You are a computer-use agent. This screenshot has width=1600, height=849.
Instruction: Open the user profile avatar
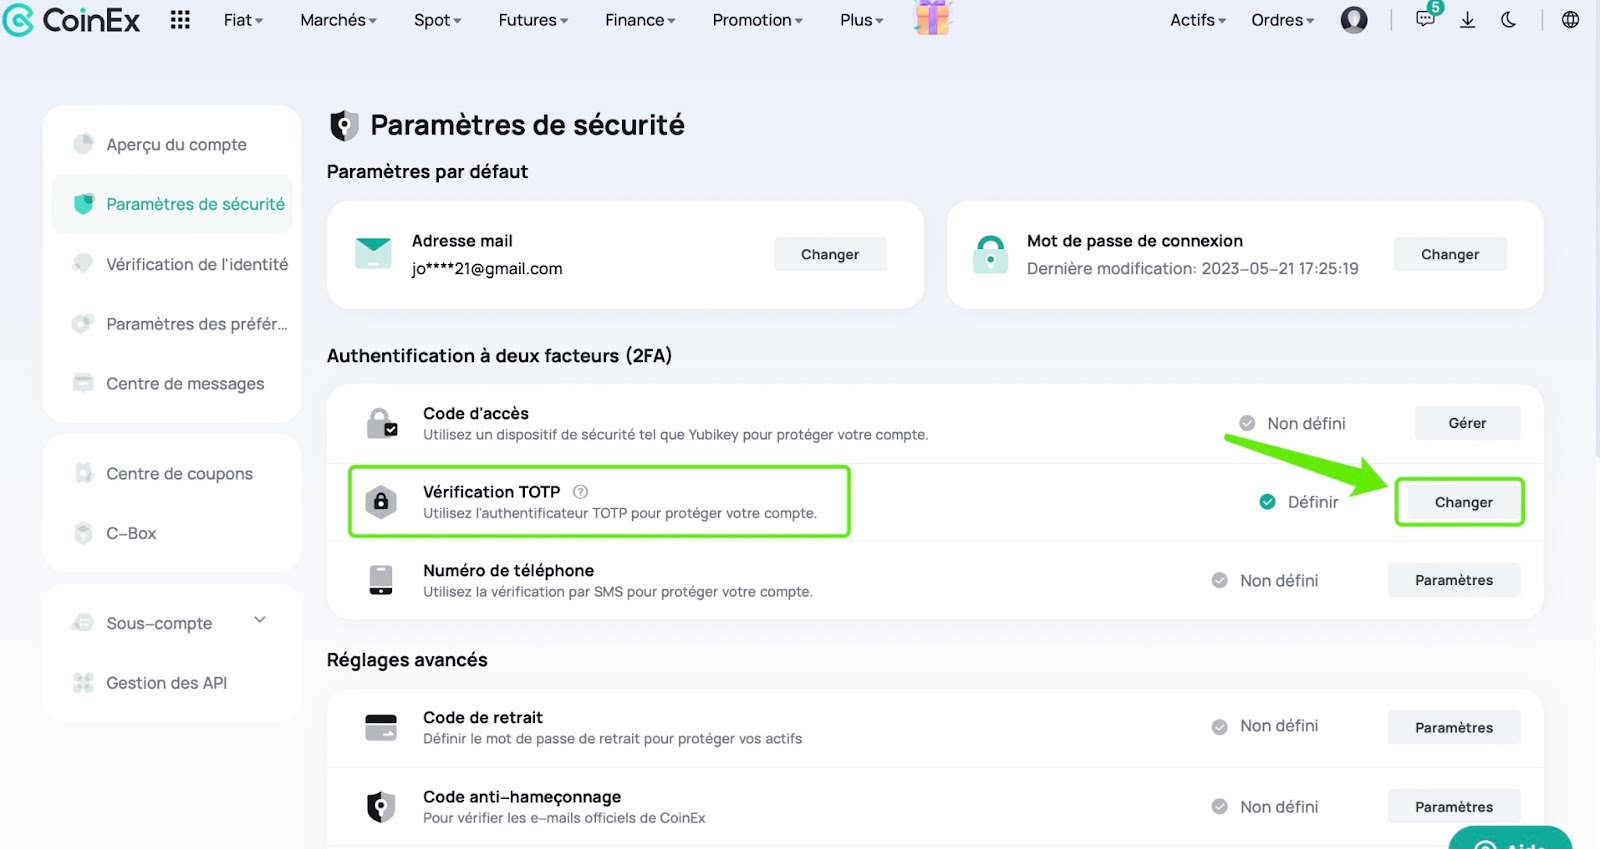[1354, 20]
